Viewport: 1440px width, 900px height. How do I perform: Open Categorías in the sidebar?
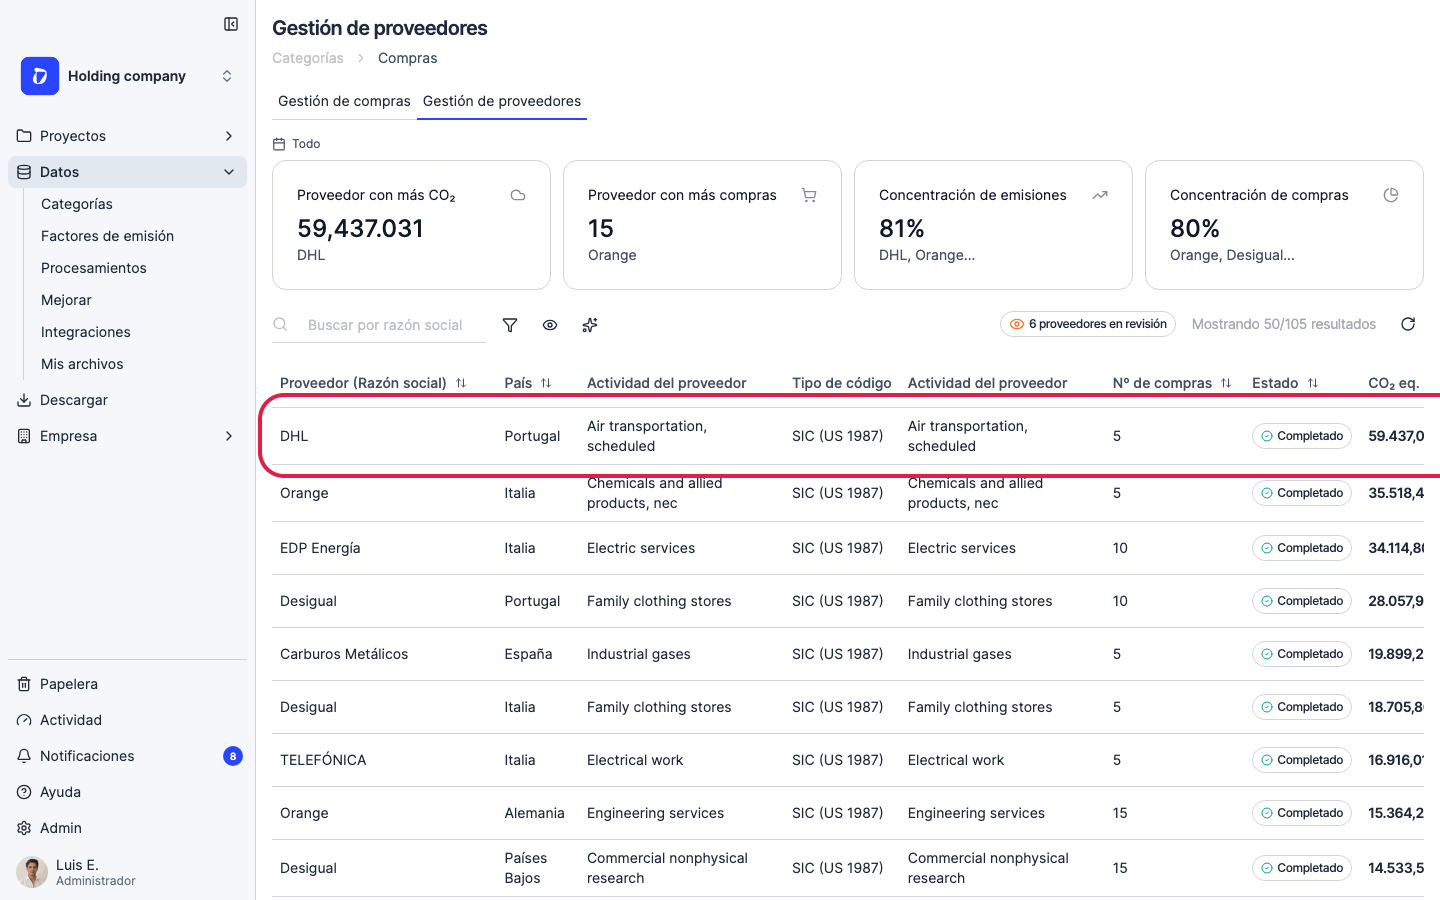(x=77, y=204)
